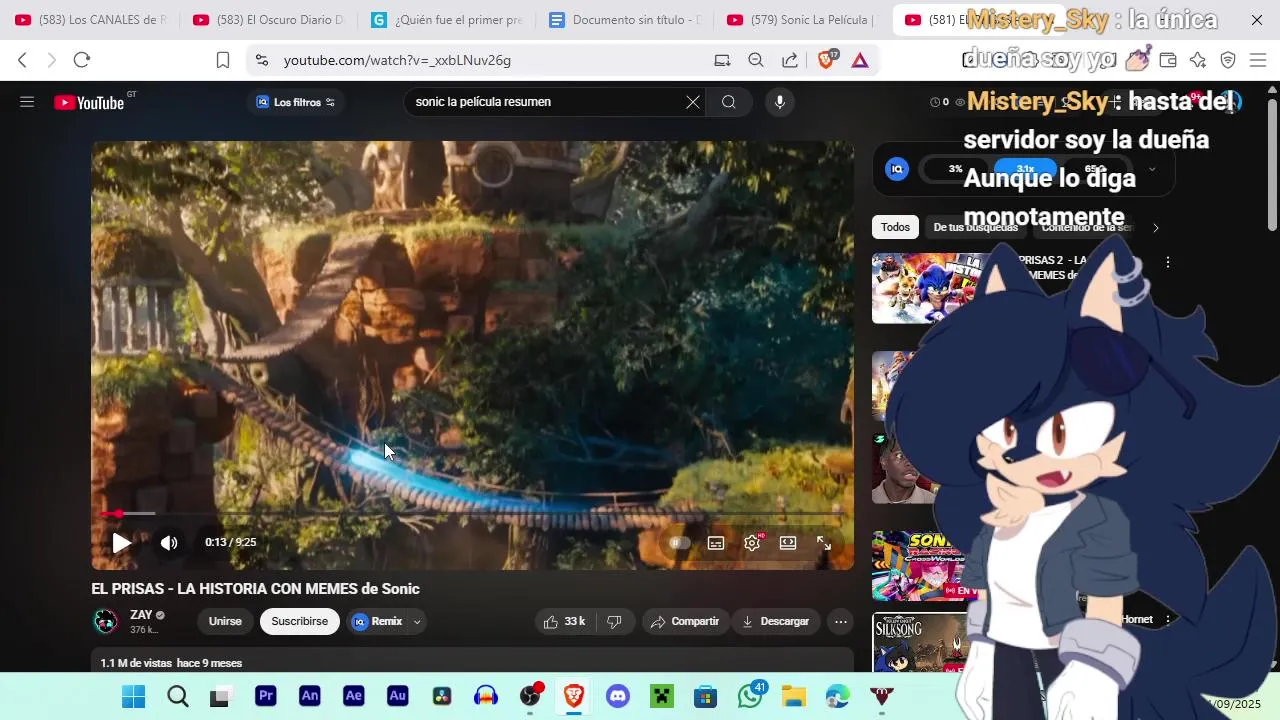Image resolution: width=1280 pixels, height=720 pixels.
Task: Click the search magnifier button
Action: tap(729, 102)
